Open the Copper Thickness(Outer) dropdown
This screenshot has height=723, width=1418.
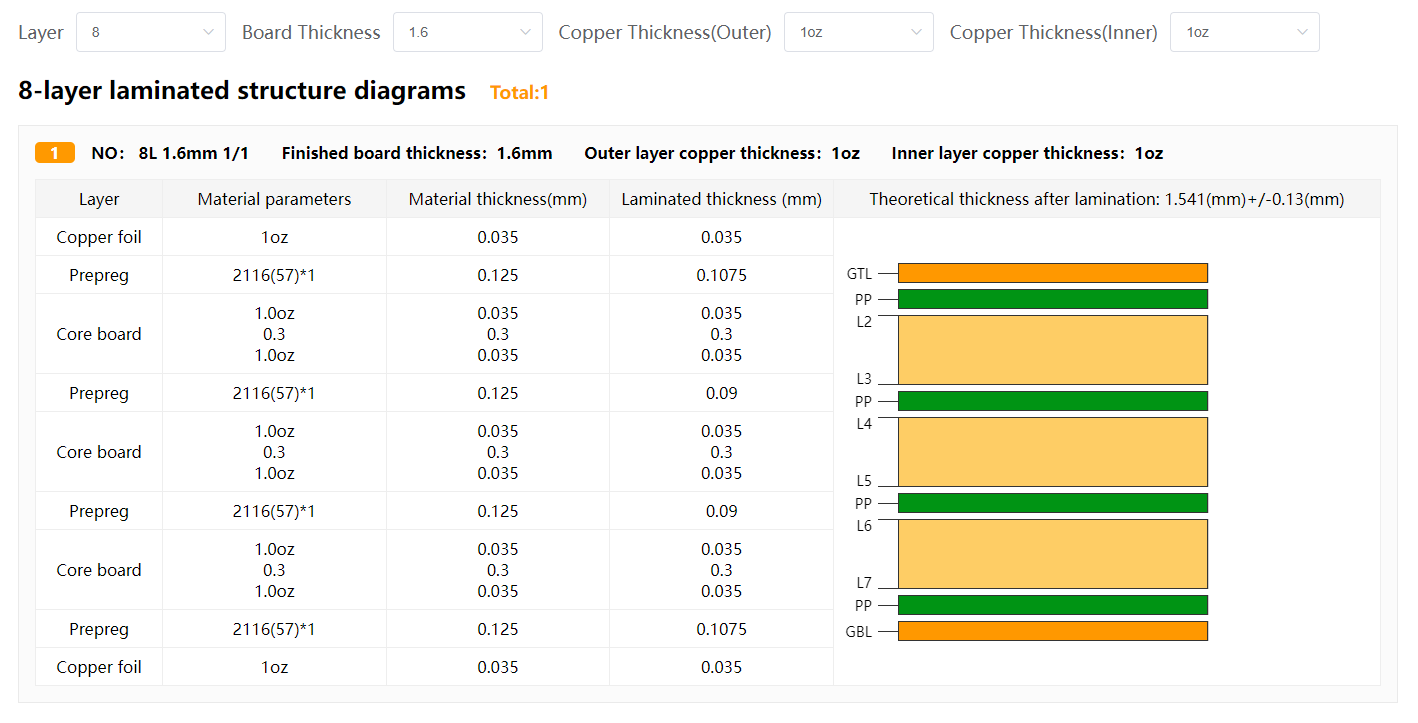point(858,32)
